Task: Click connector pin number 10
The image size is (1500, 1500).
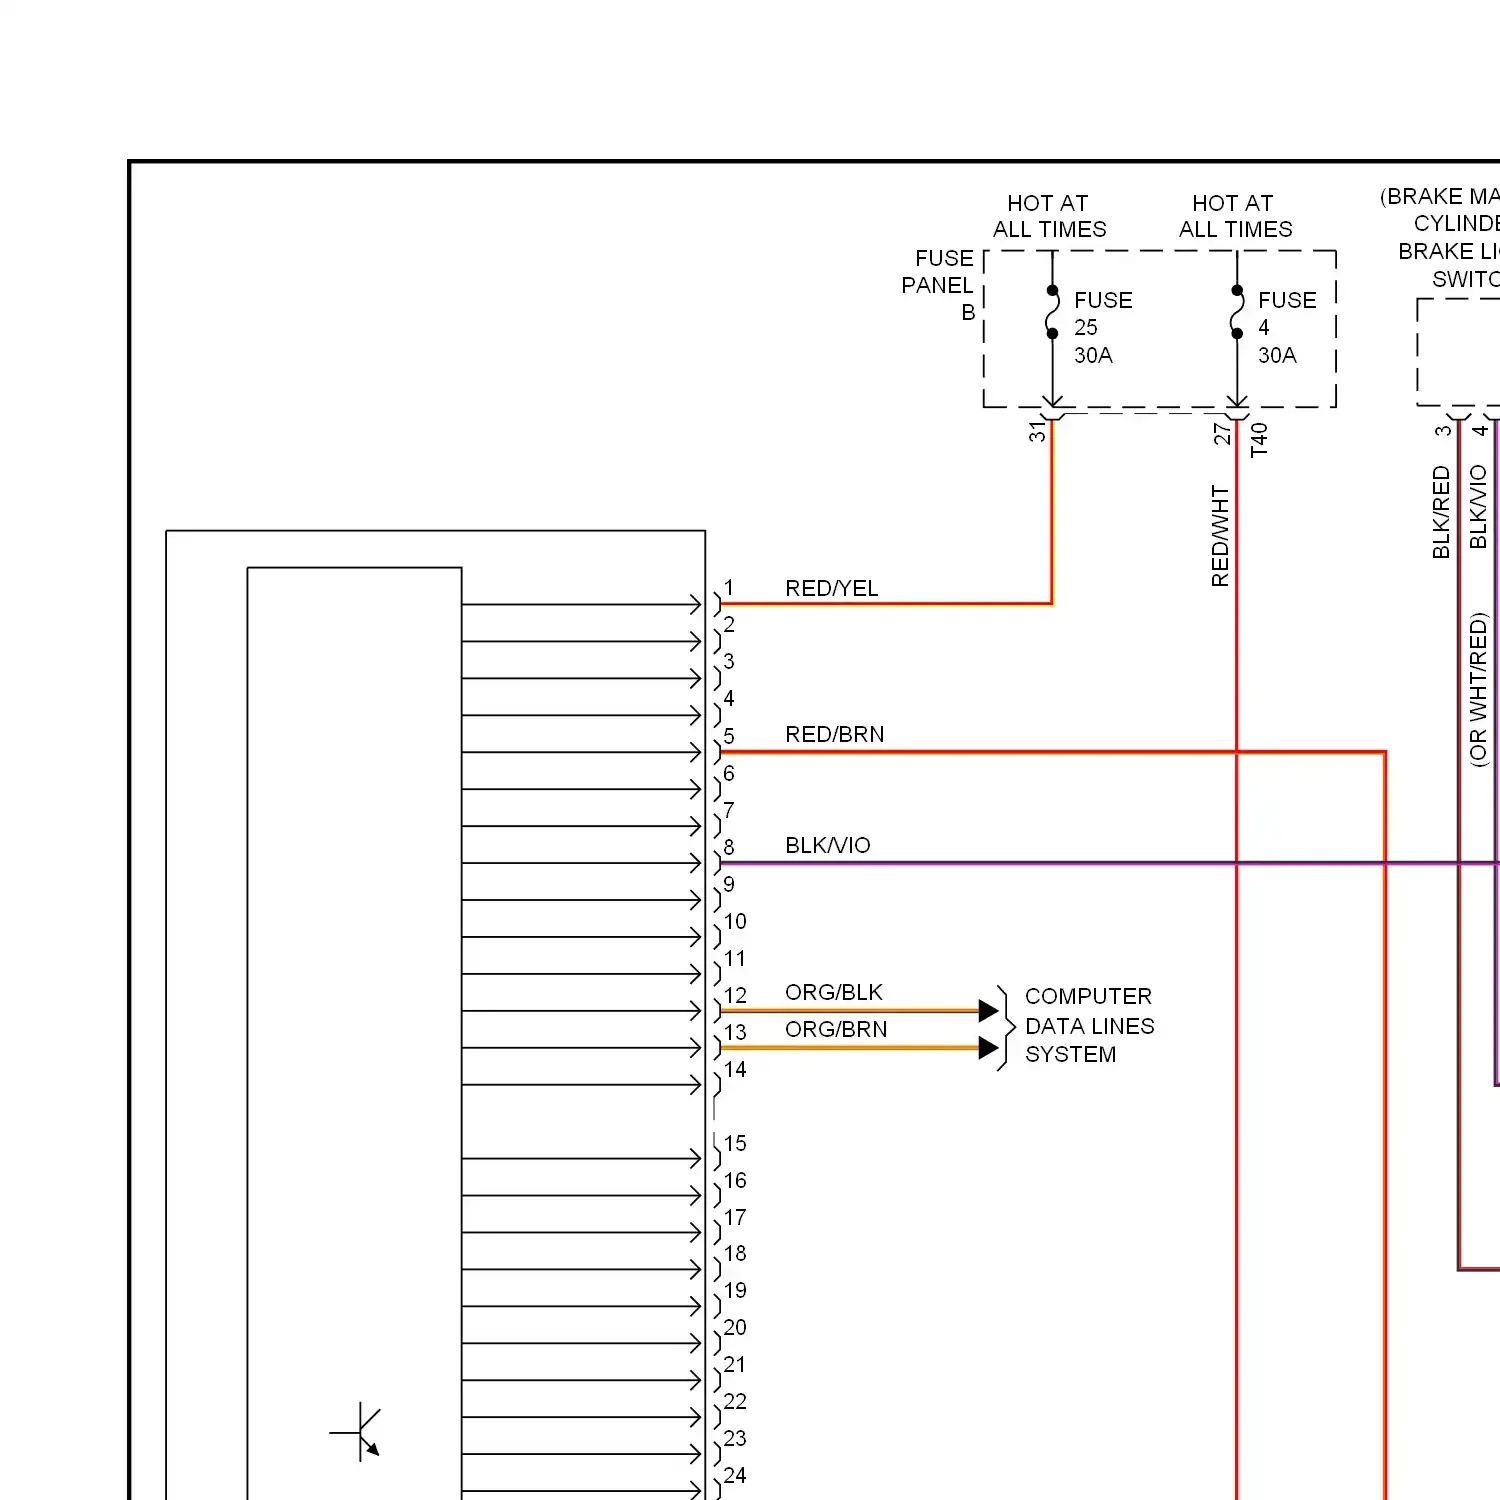Action: pyautogui.click(x=735, y=921)
